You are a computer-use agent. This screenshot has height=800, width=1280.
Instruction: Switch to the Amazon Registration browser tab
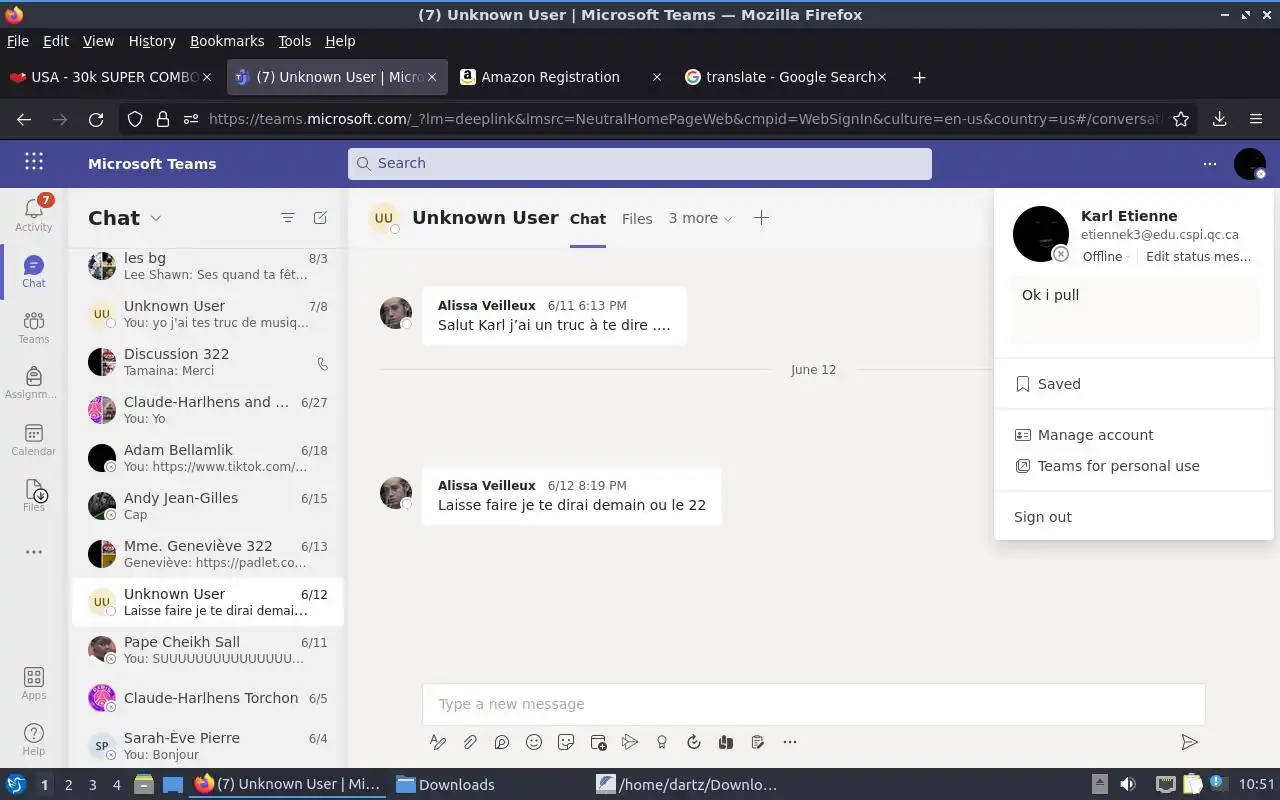[560, 77]
